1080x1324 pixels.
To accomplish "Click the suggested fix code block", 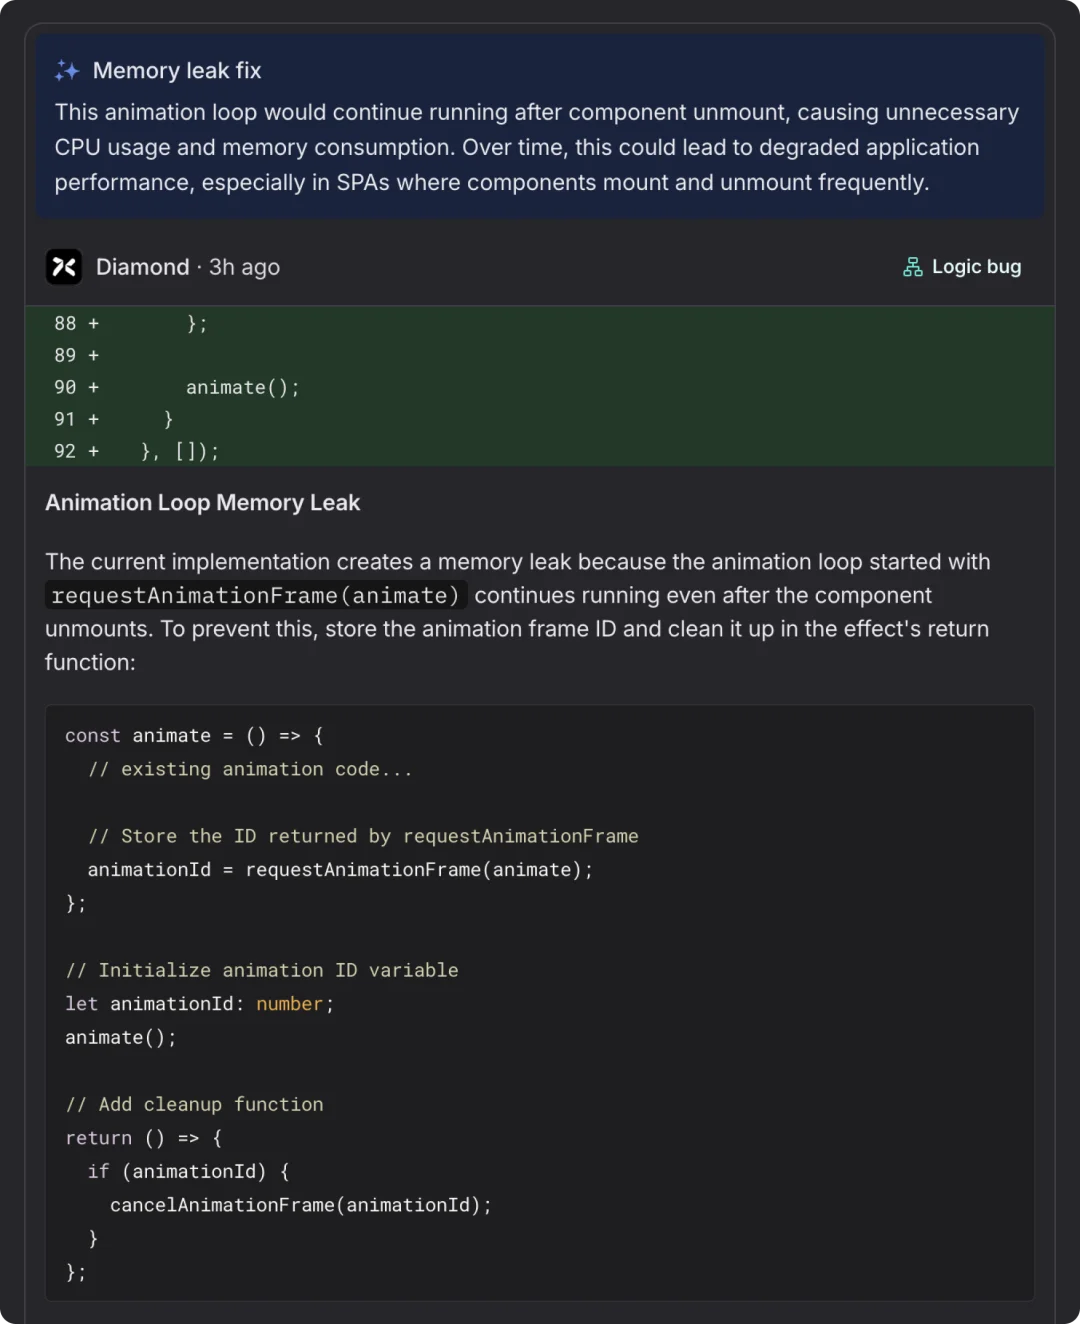I will tap(540, 1000).
